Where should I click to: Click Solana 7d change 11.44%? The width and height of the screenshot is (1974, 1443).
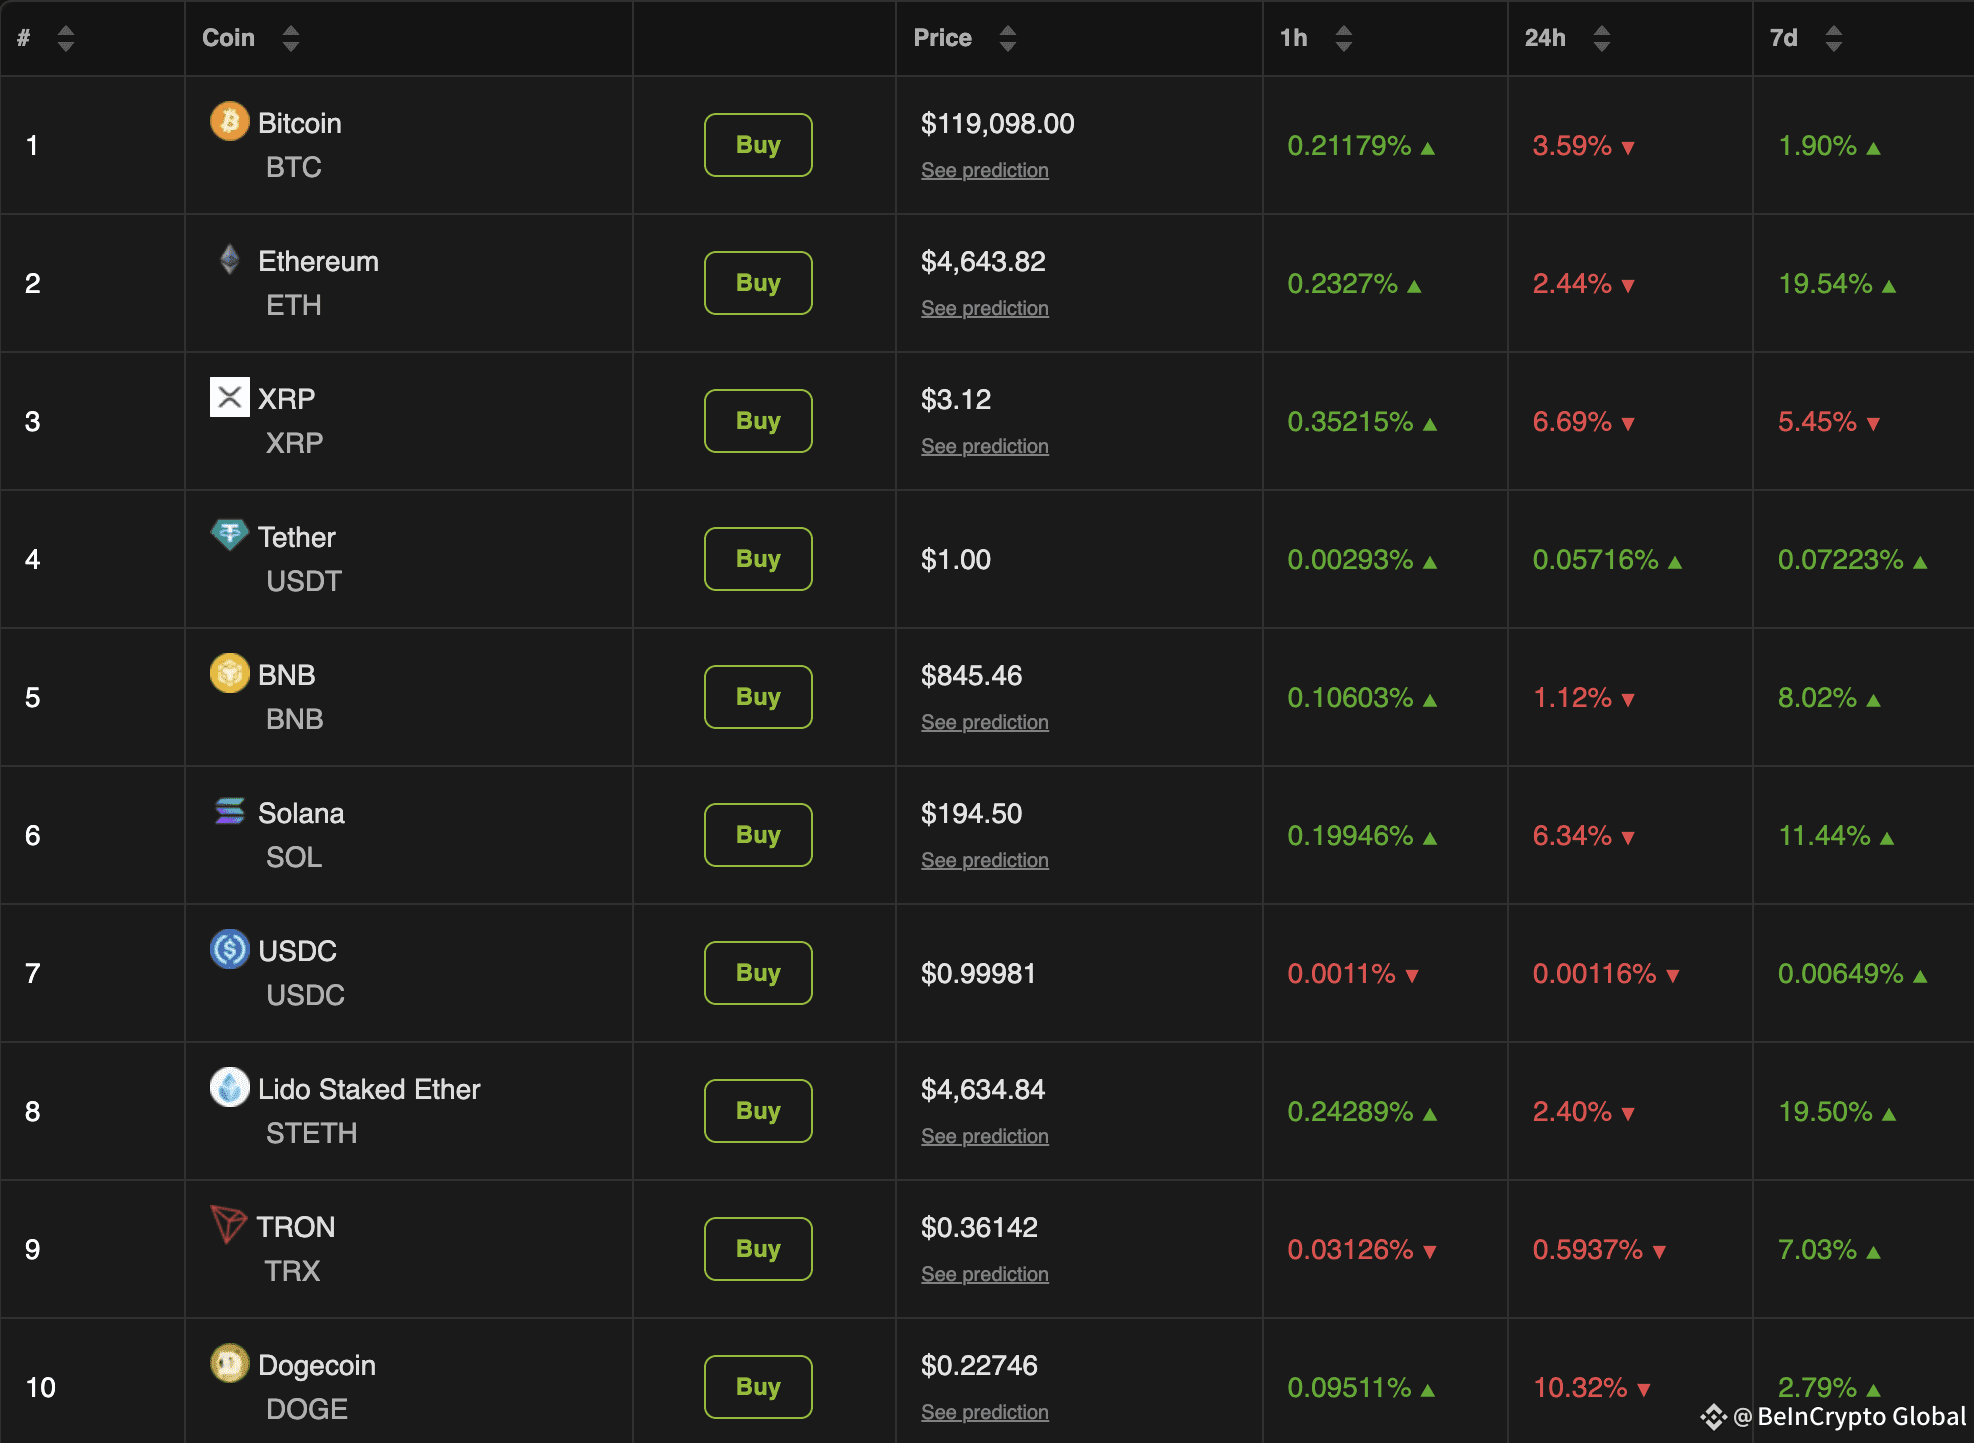coord(1824,836)
